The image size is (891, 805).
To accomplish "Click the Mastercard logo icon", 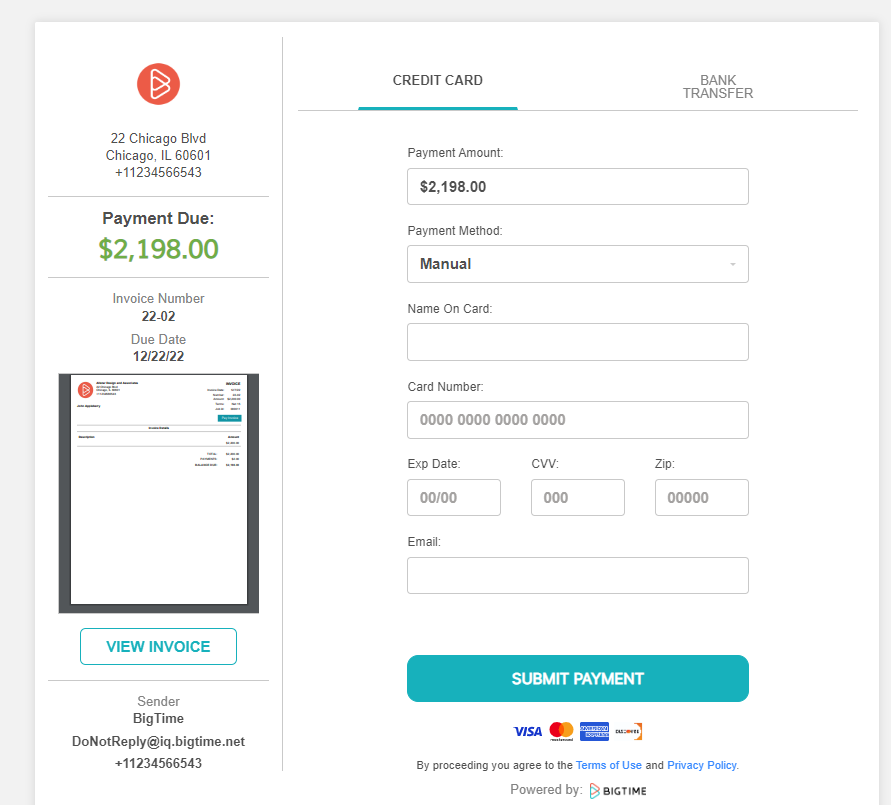I will 561,731.
